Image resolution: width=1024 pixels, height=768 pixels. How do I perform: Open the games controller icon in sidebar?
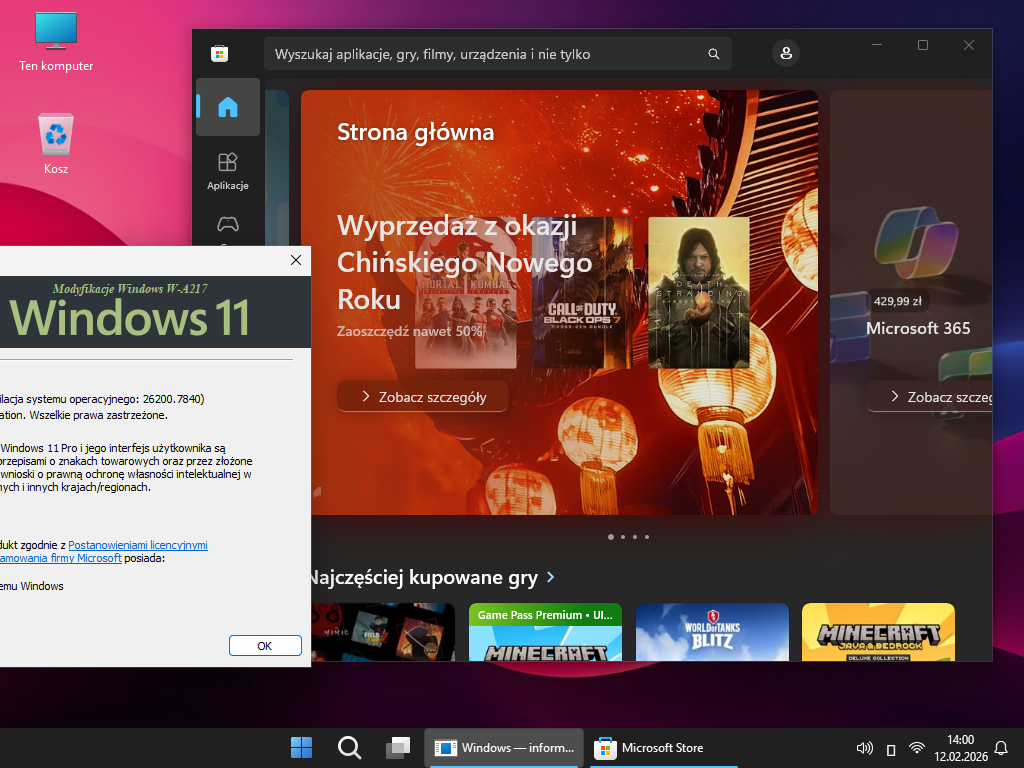[x=228, y=225]
